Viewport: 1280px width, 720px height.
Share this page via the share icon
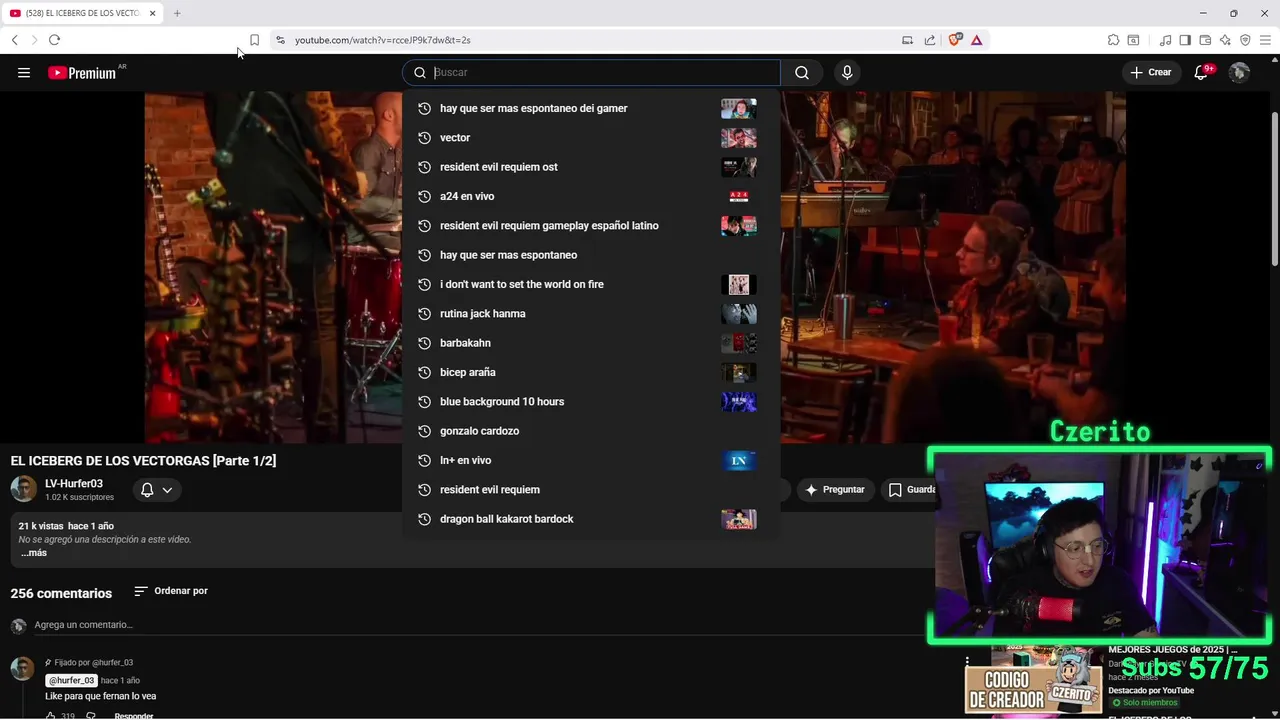click(x=930, y=40)
